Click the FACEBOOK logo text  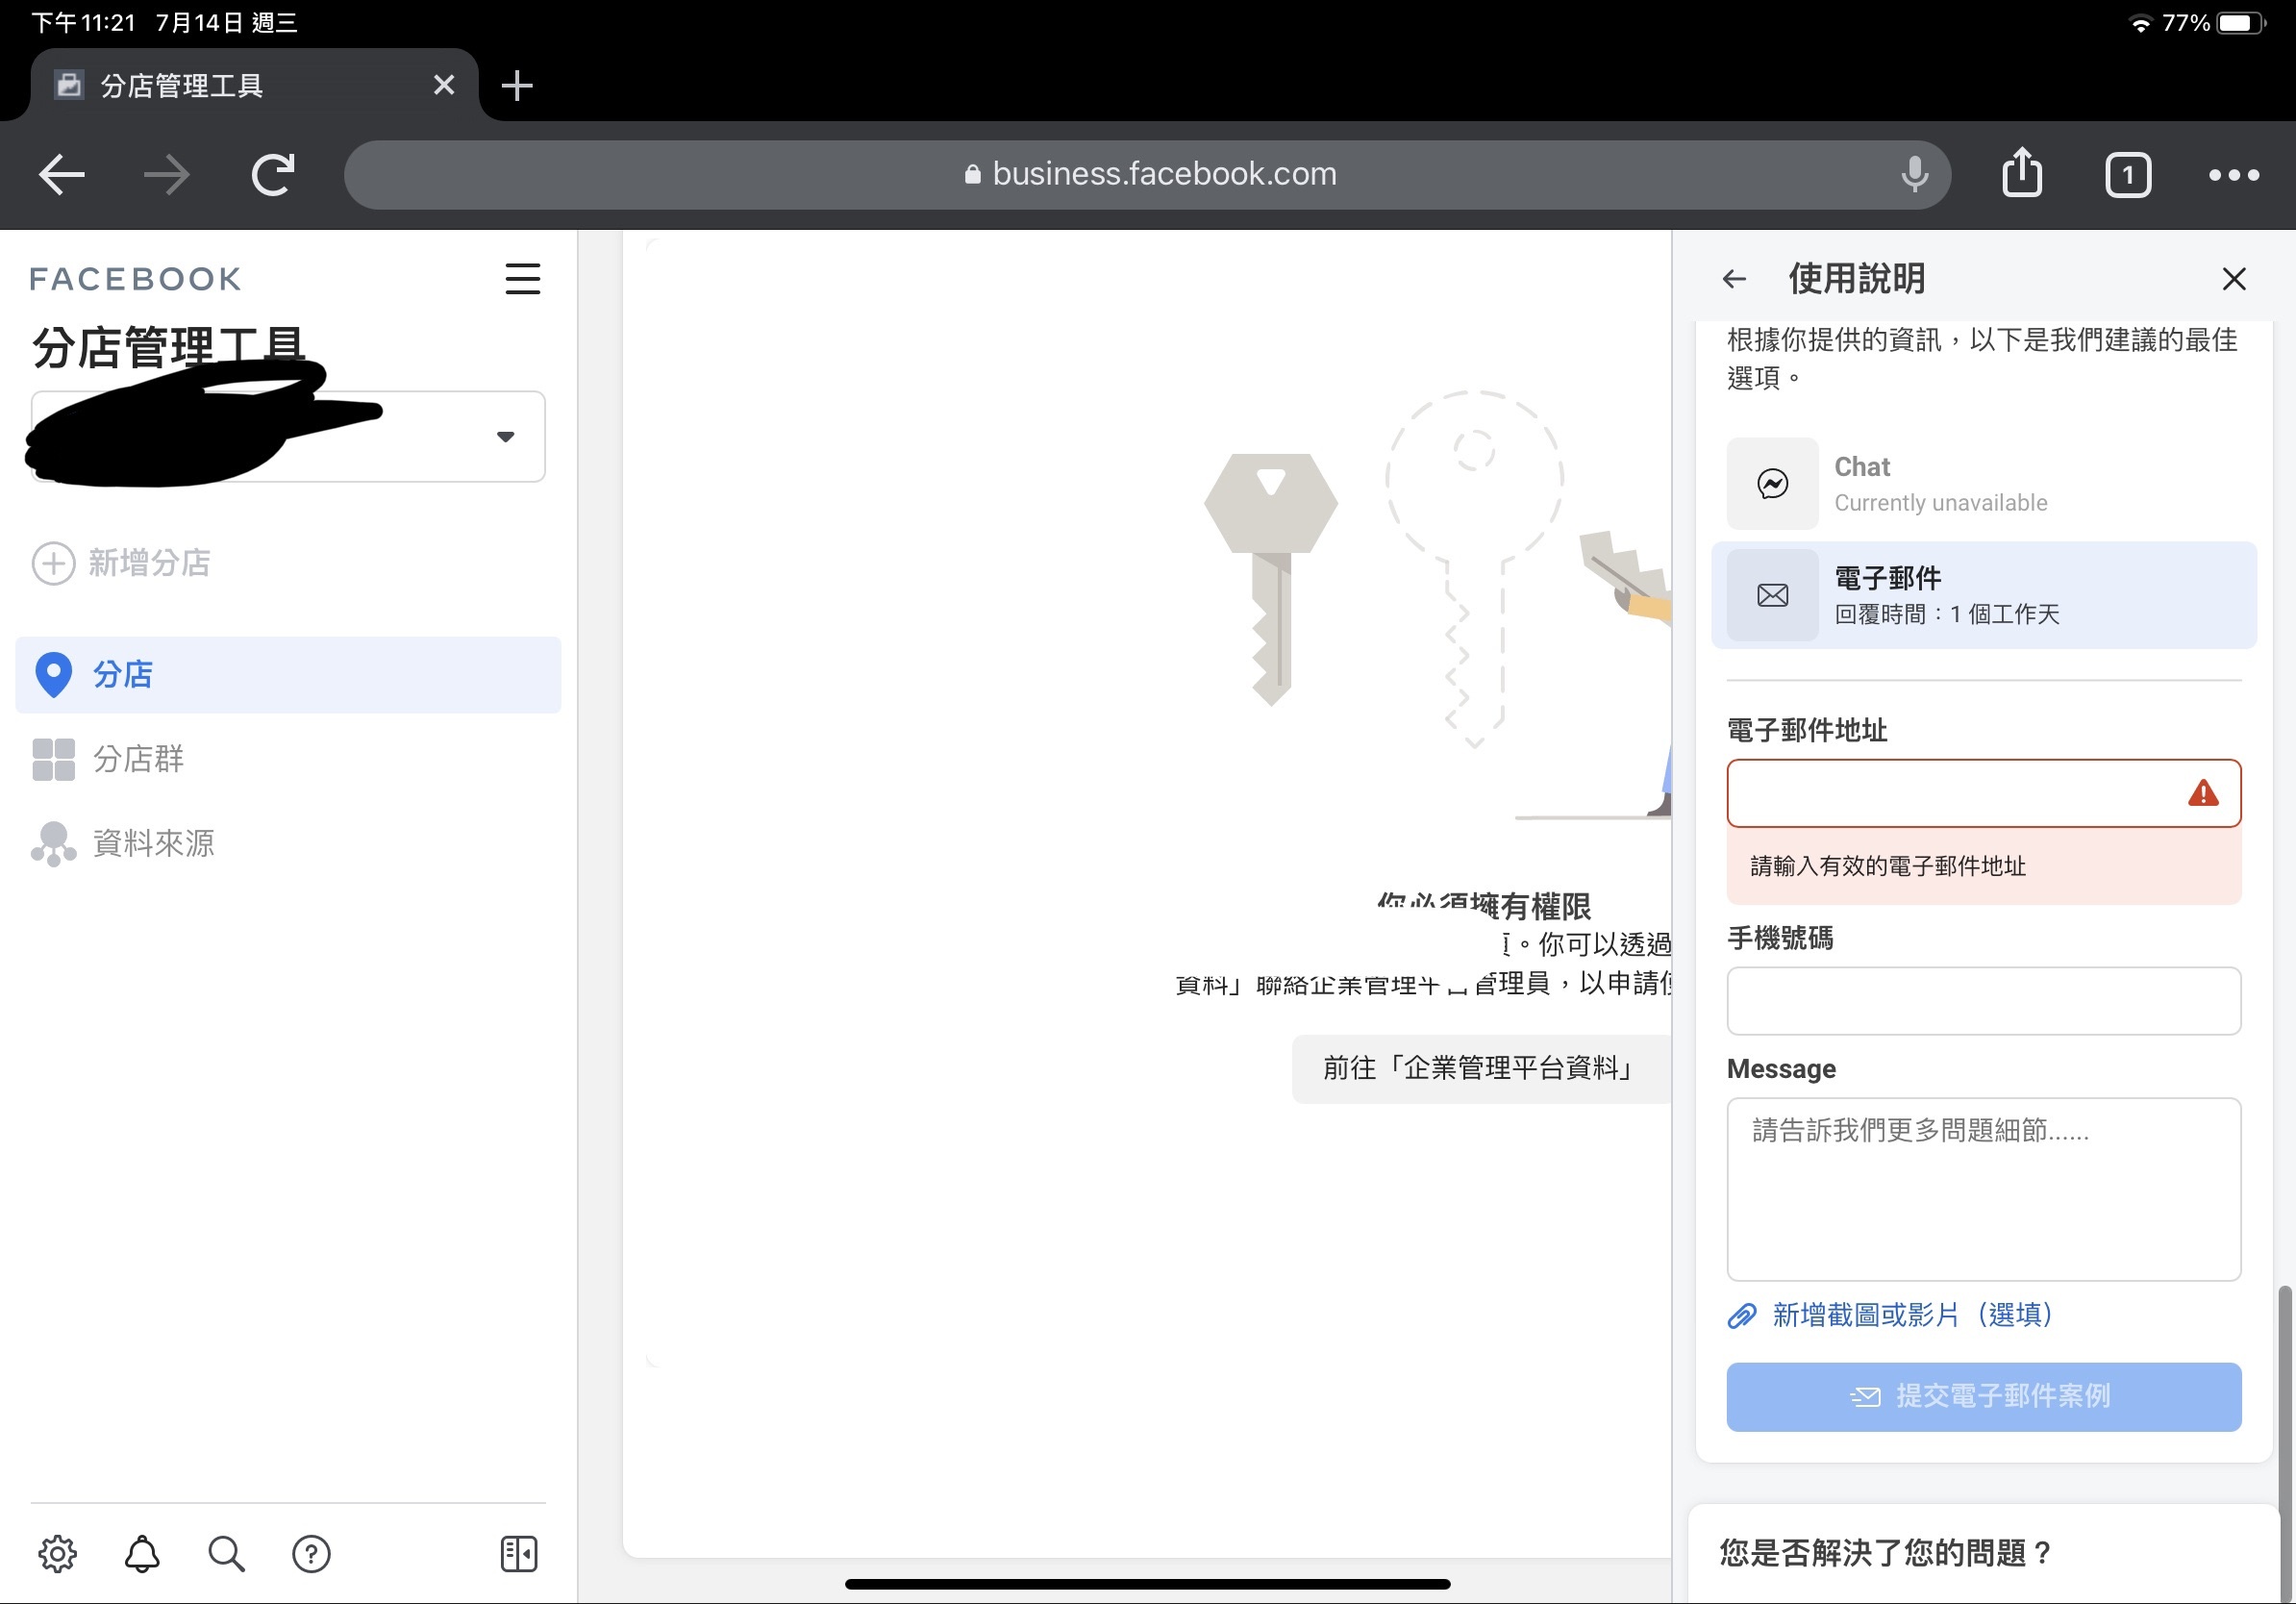pos(135,279)
